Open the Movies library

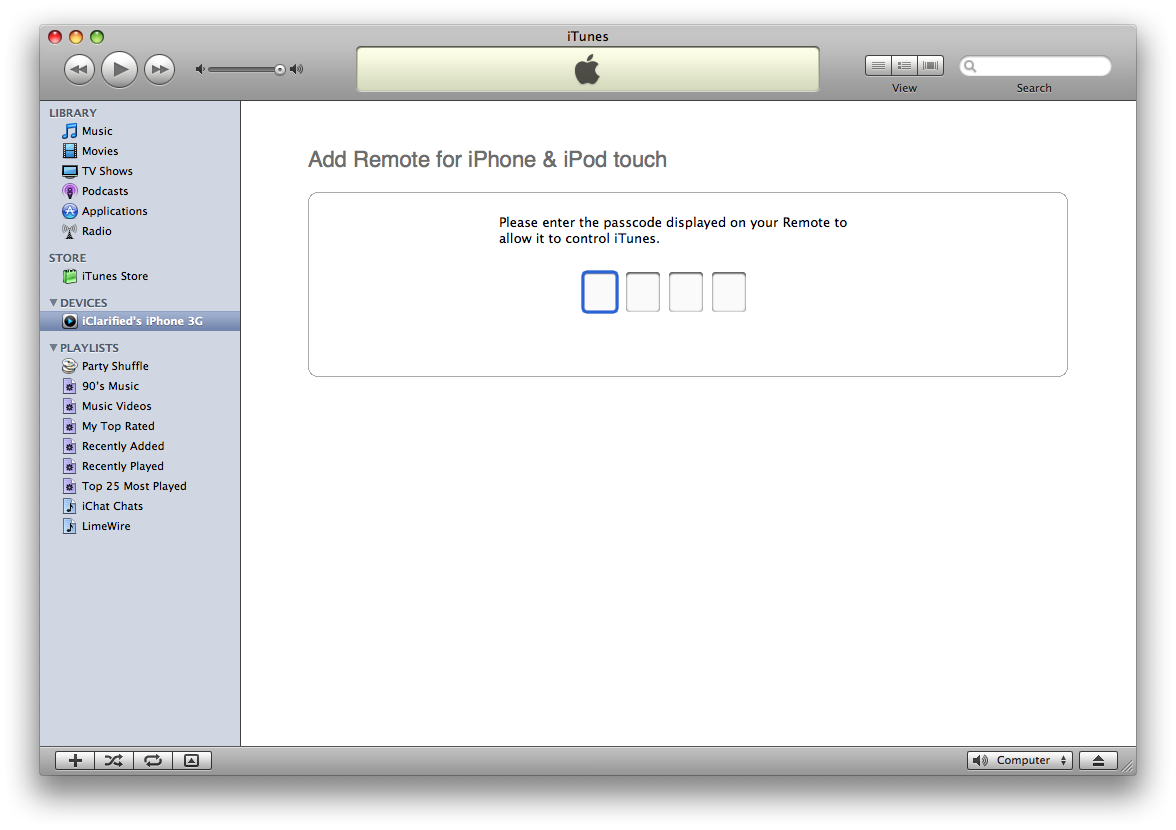pos(140,151)
